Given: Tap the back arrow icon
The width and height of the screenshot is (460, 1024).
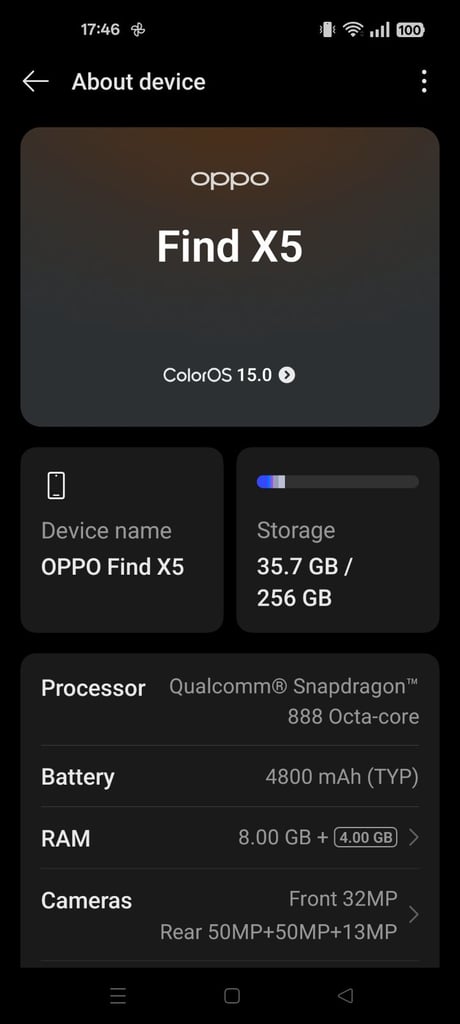Looking at the screenshot, I should (x=36, y=82).
